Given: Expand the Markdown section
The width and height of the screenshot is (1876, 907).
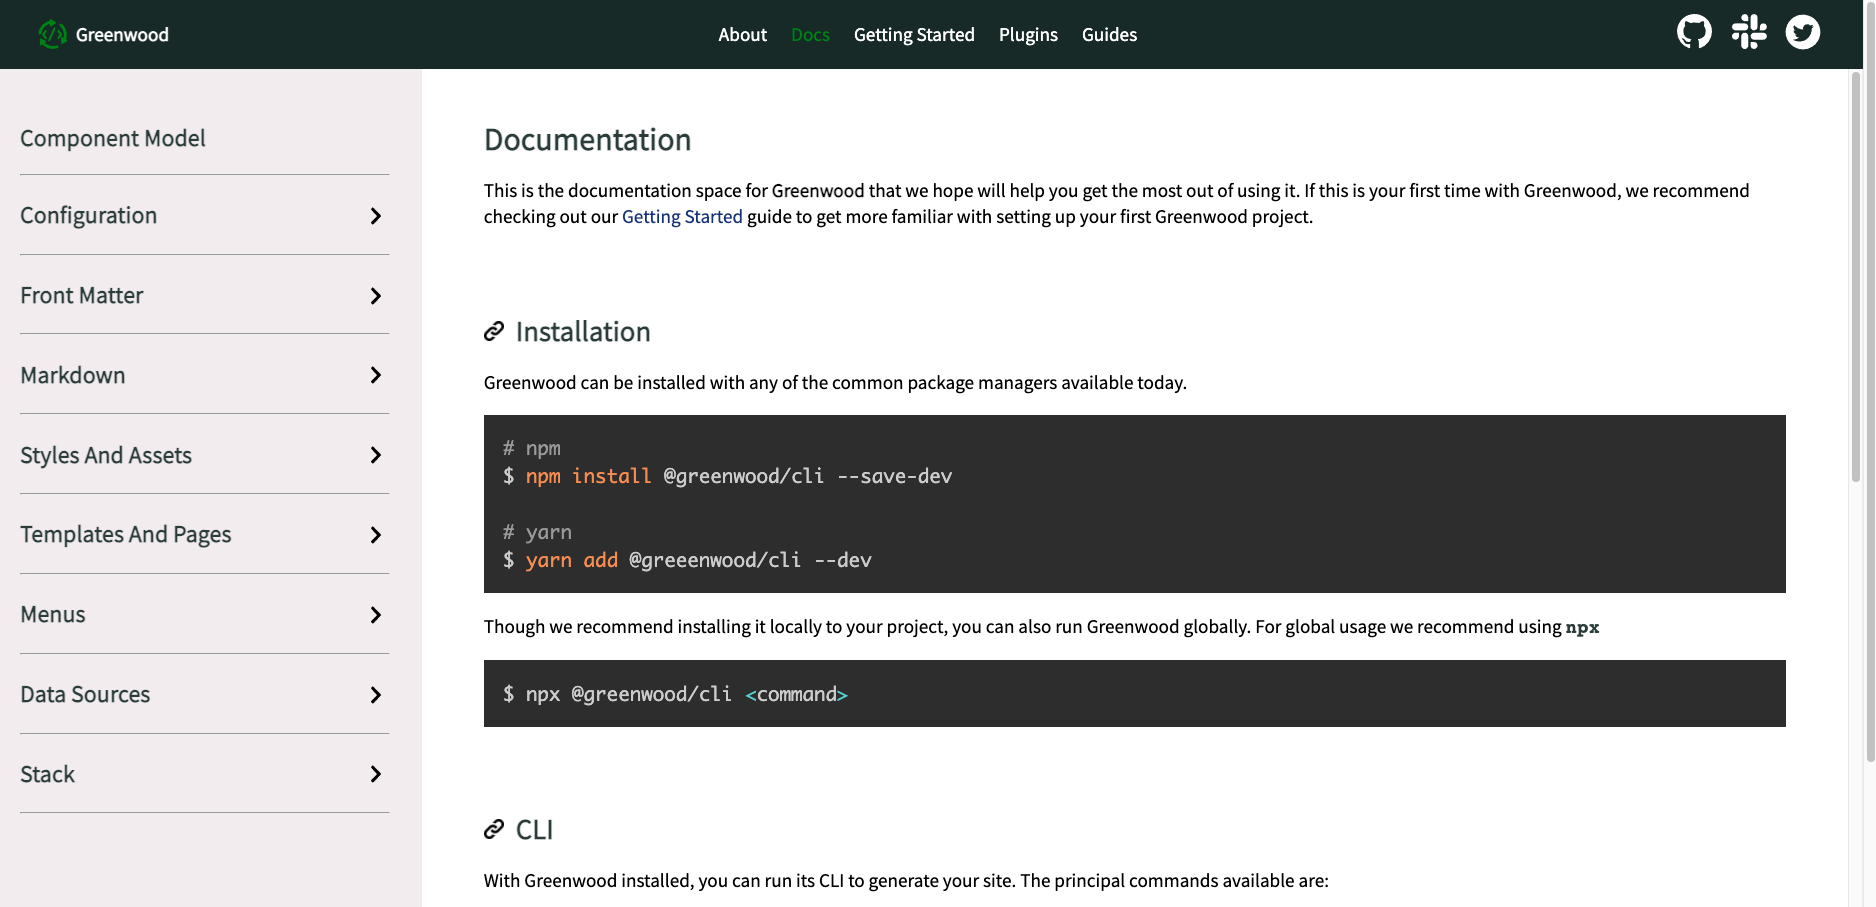Looking at the screenshot, I should click(376, 375).
